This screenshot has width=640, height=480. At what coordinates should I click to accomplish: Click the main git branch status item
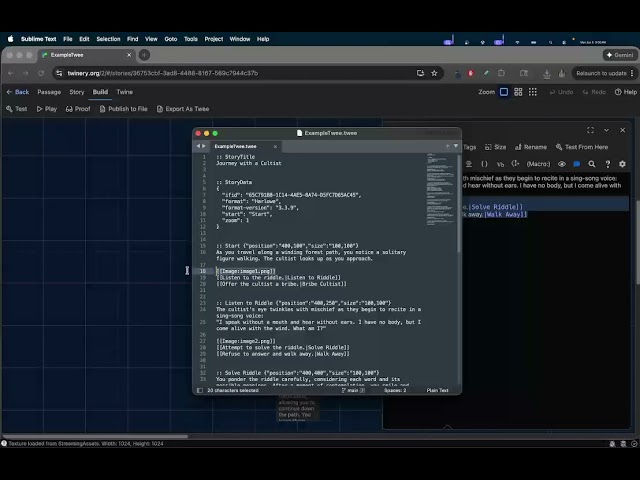pos(353,391)
